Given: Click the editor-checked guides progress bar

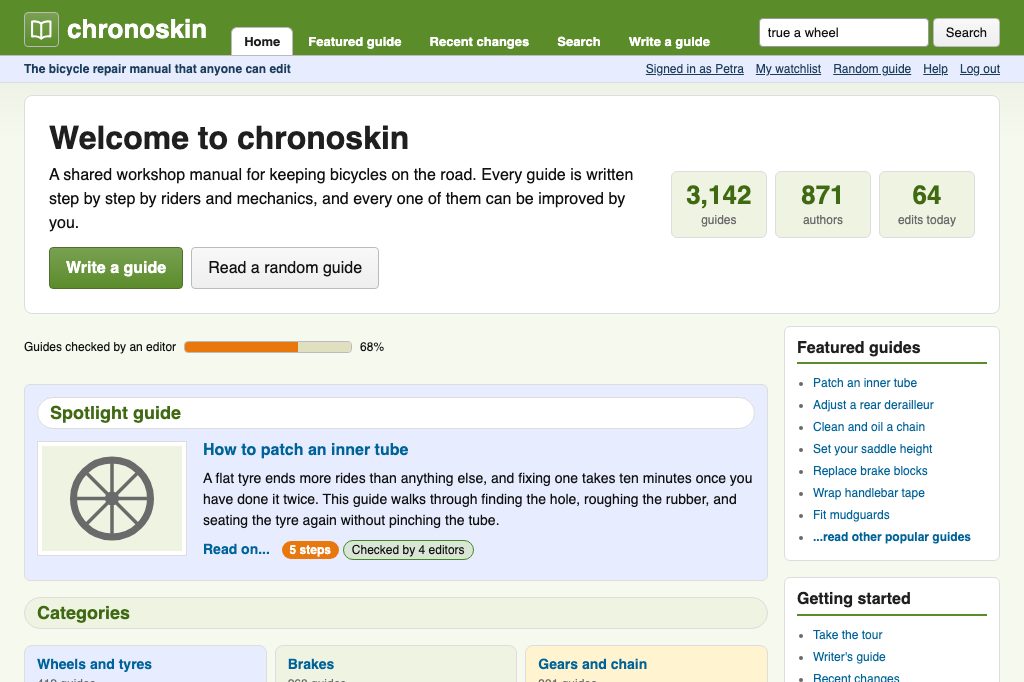Looking at the screenshot, I should (268, 347).
